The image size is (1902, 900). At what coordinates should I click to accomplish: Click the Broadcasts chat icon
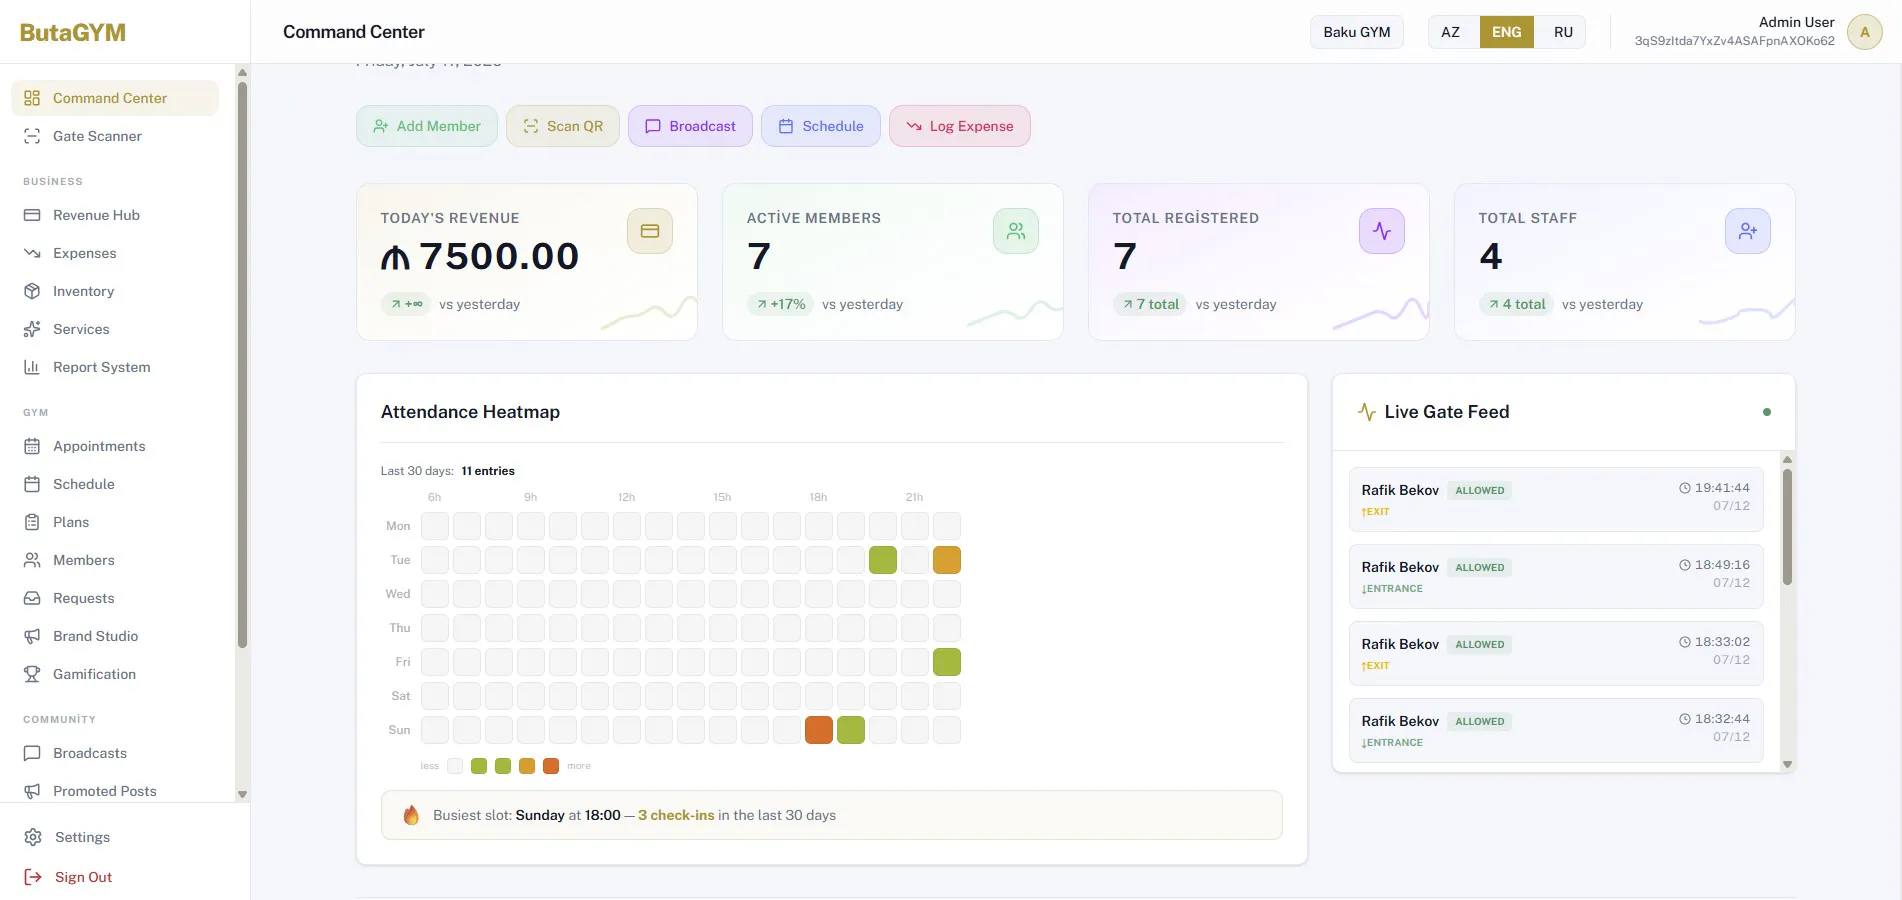tap(32, 753)
